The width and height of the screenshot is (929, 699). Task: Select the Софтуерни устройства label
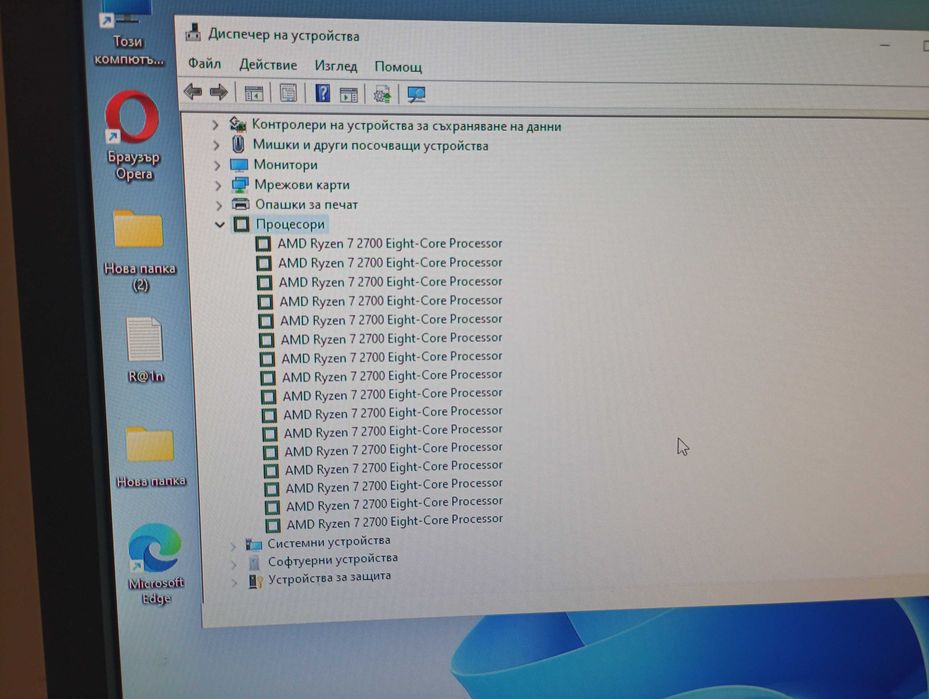click(332, 559)
